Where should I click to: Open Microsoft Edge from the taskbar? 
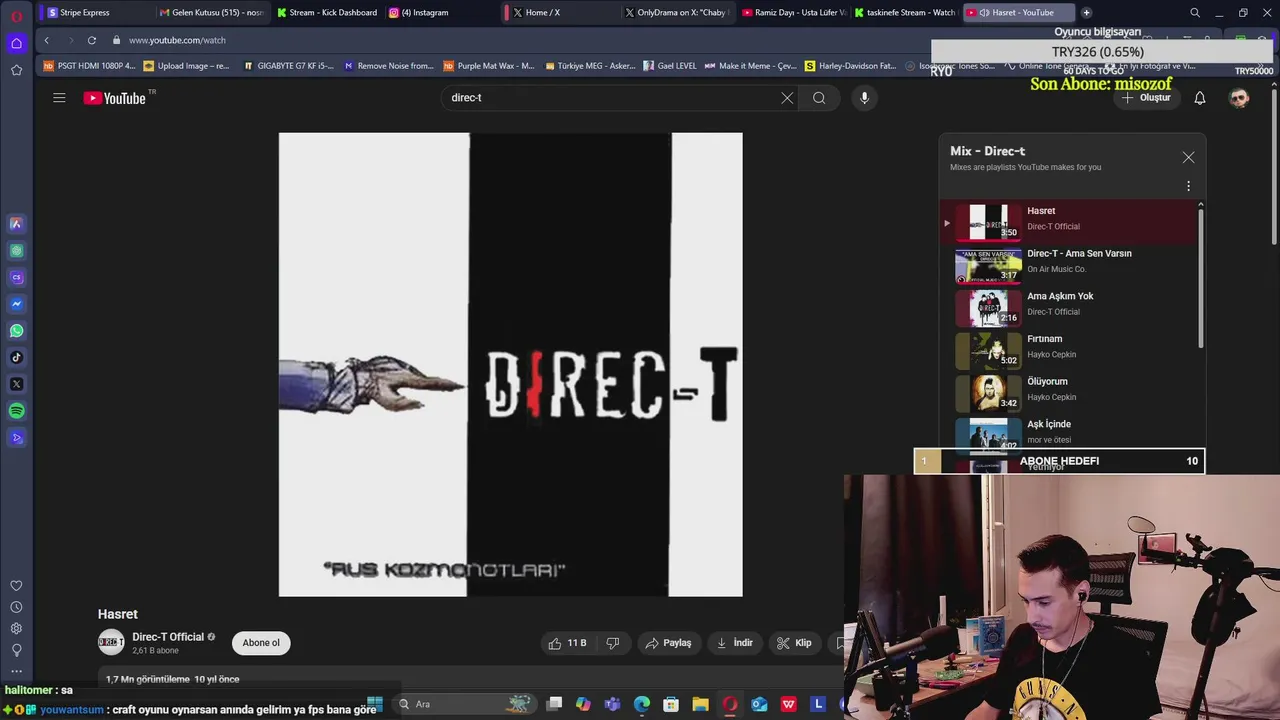click(642, 704)
